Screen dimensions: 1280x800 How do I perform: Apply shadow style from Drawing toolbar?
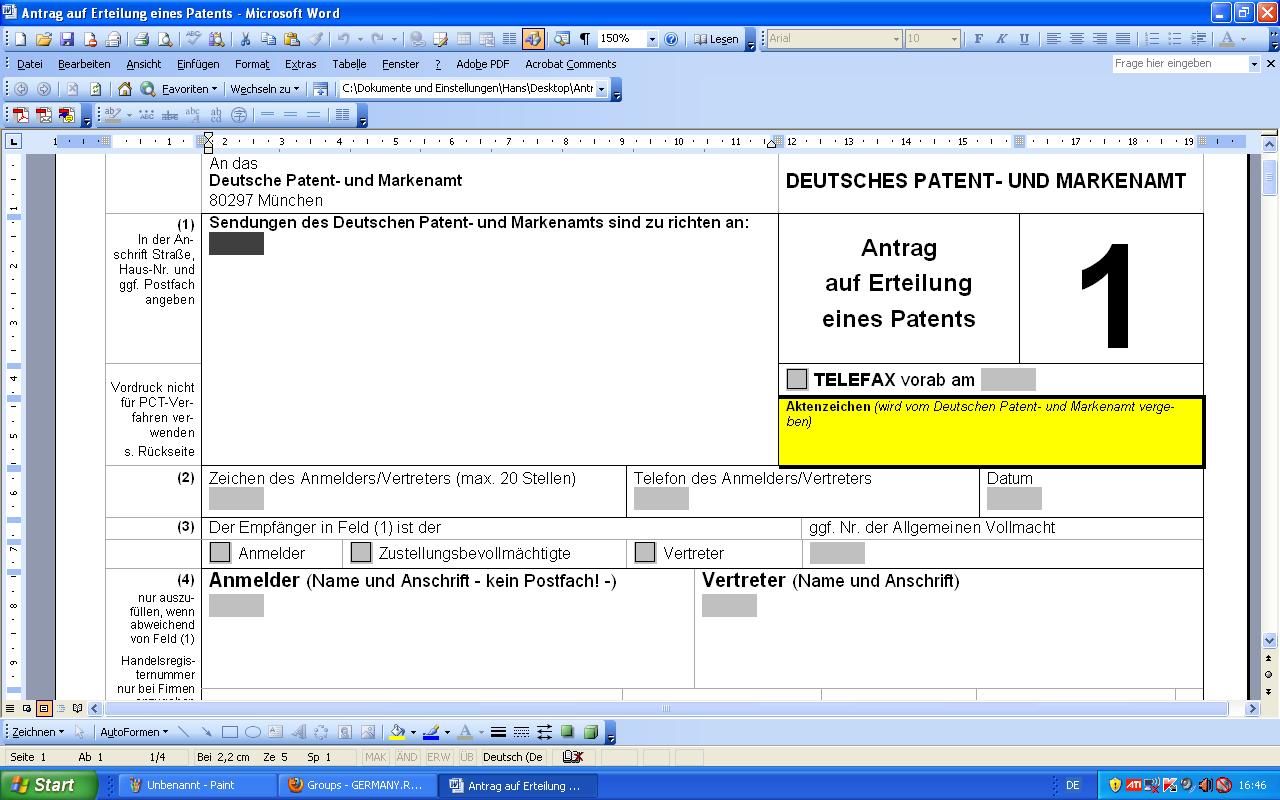(567, 732)
